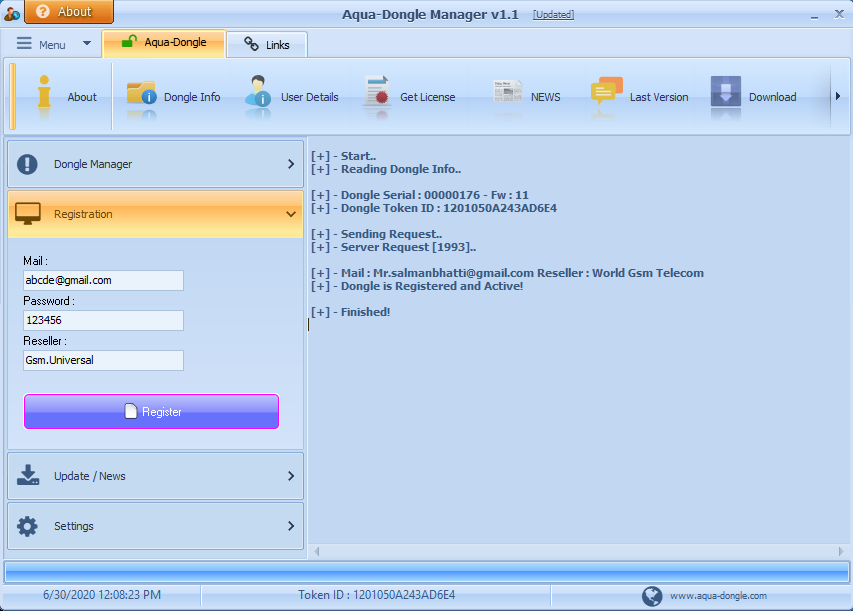Click the Password input field
Viewport: 853px width, 611px height.
(103, 320)
